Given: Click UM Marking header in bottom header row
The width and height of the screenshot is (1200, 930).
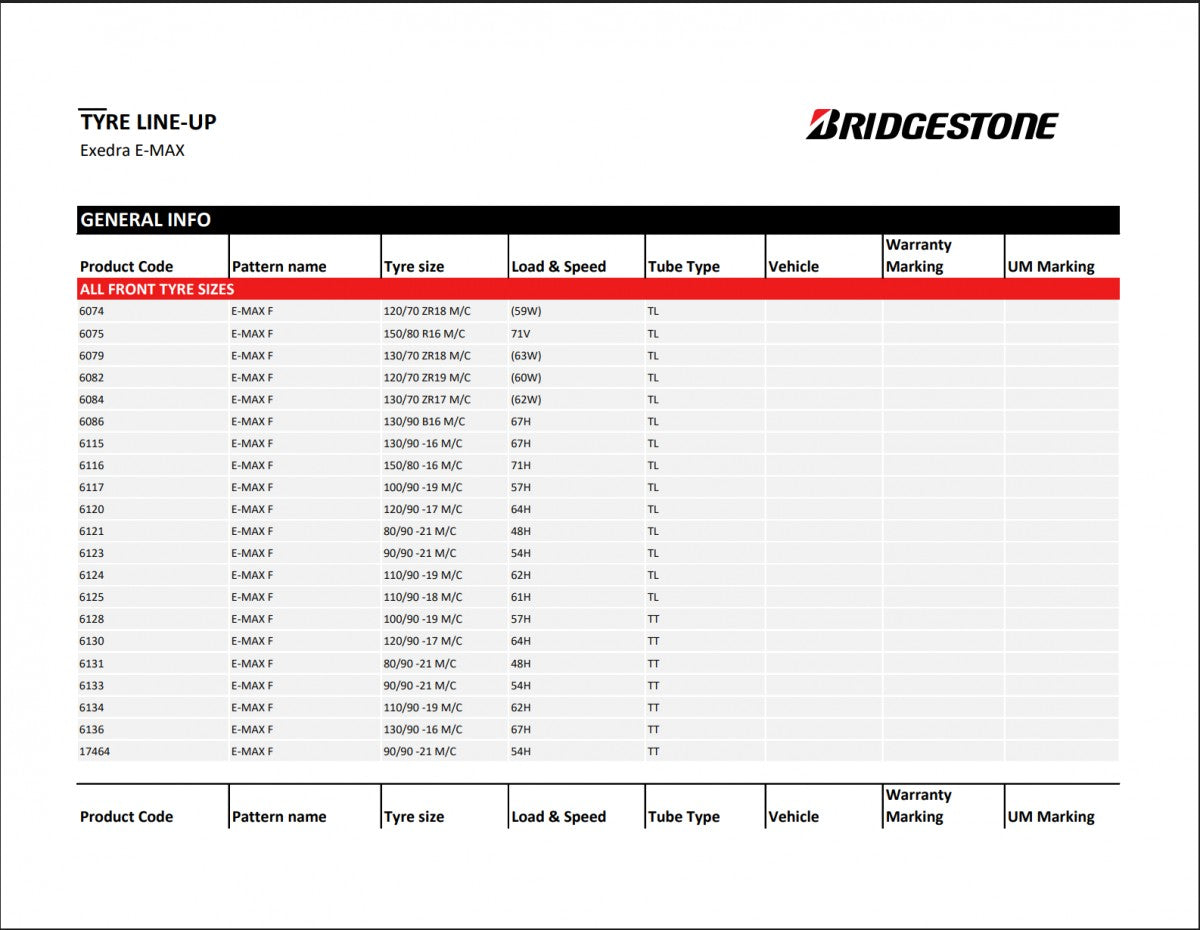Looking at the screenshot, I should pyautogui.click(x=1051, y=817).
